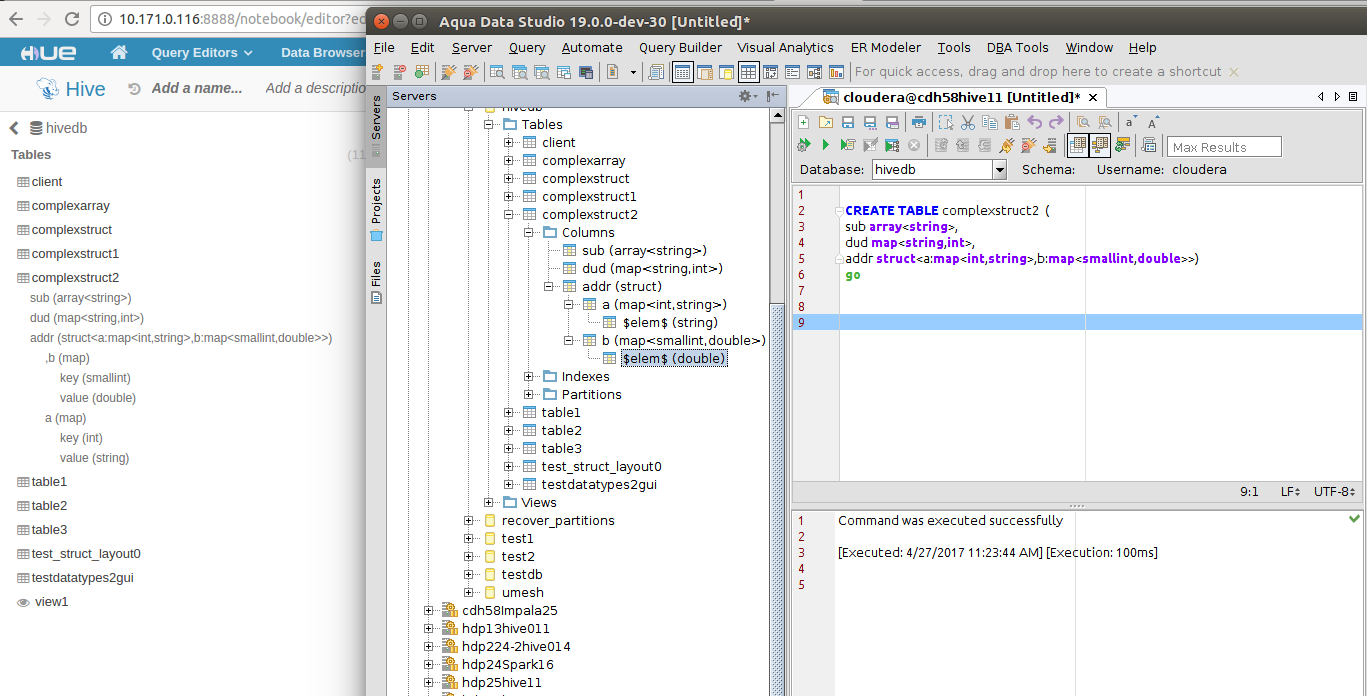Open the Query Builder menu
The image size is (1367, 696).
pyautogui.click(x=680, y=47)
